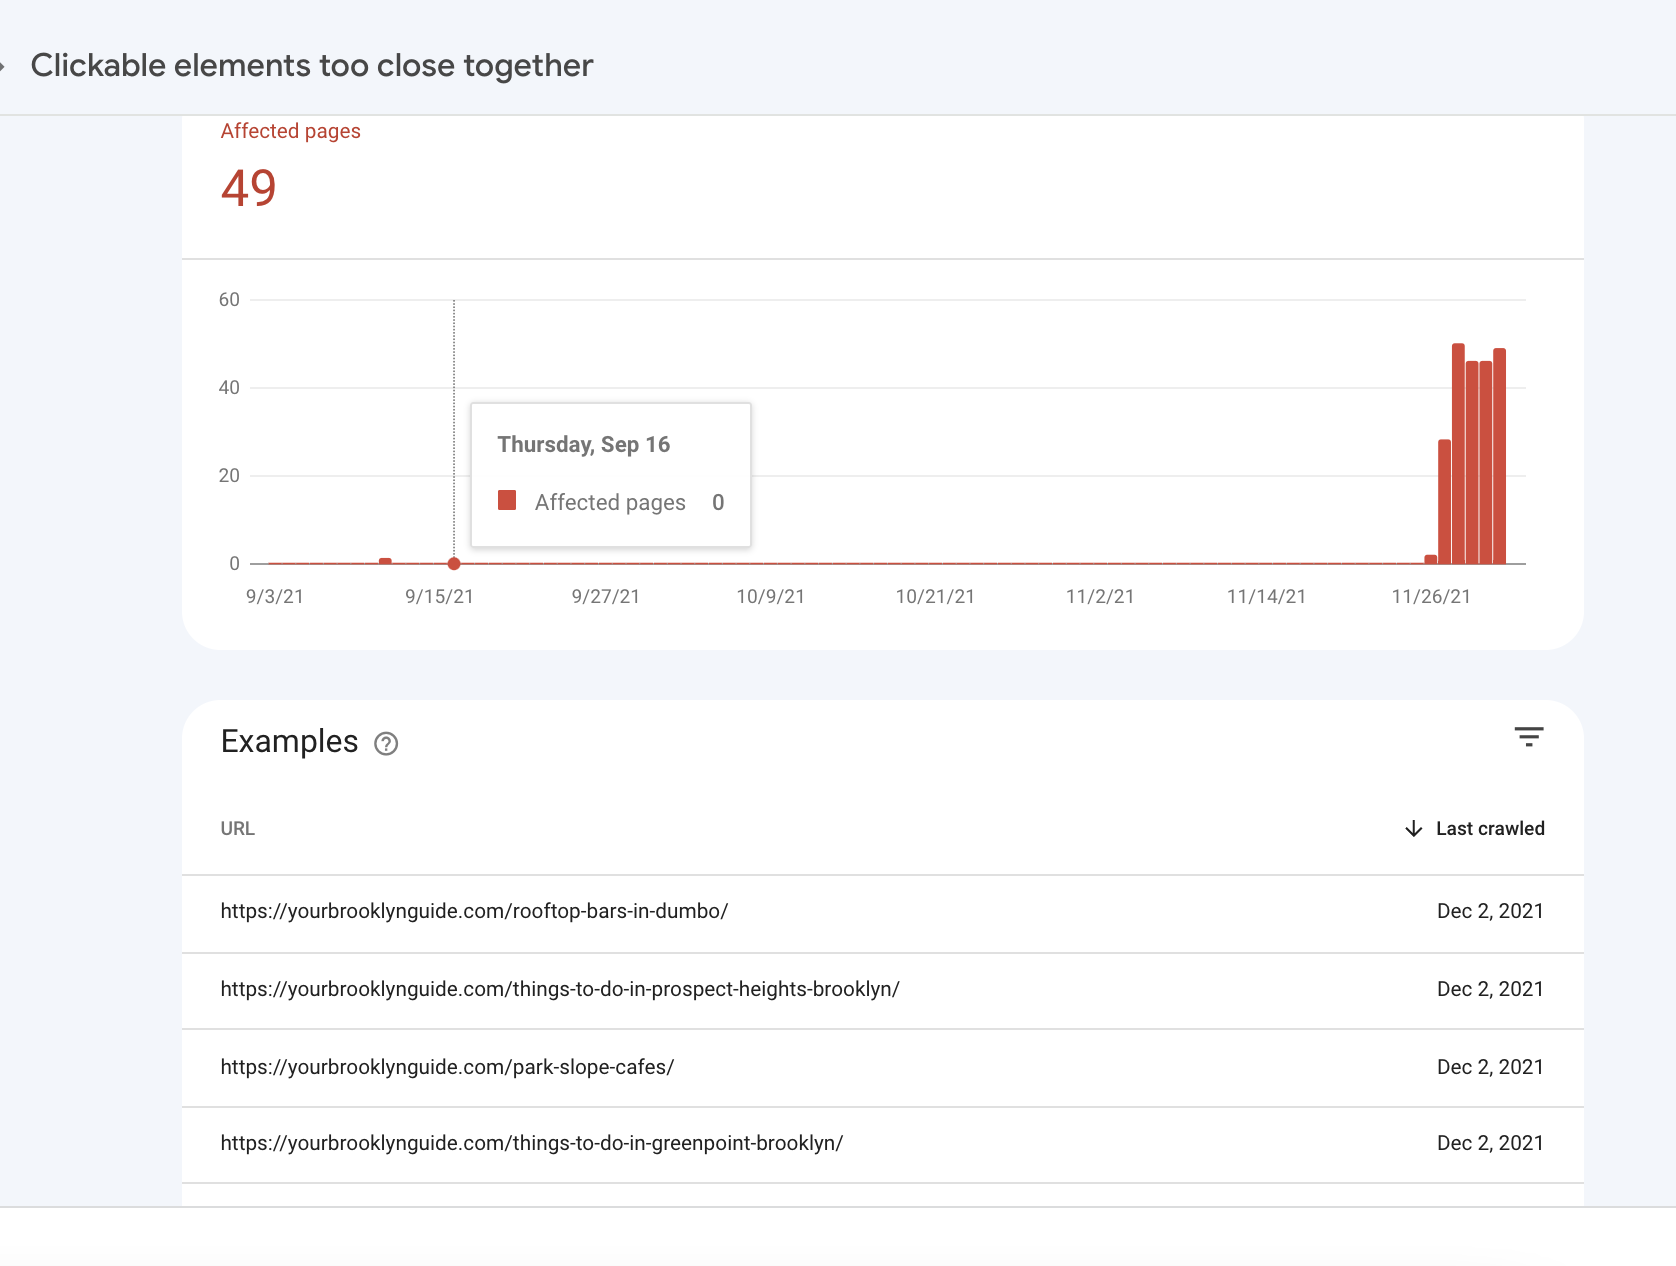Click the 11/26/21 axis date label

tap(1431, 597)
